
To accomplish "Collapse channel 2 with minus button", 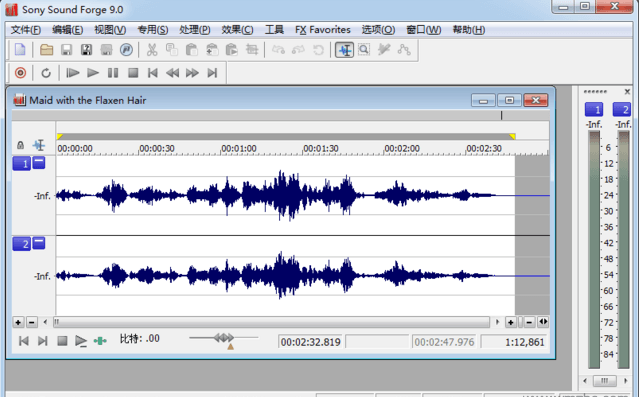I will (39, 243).
